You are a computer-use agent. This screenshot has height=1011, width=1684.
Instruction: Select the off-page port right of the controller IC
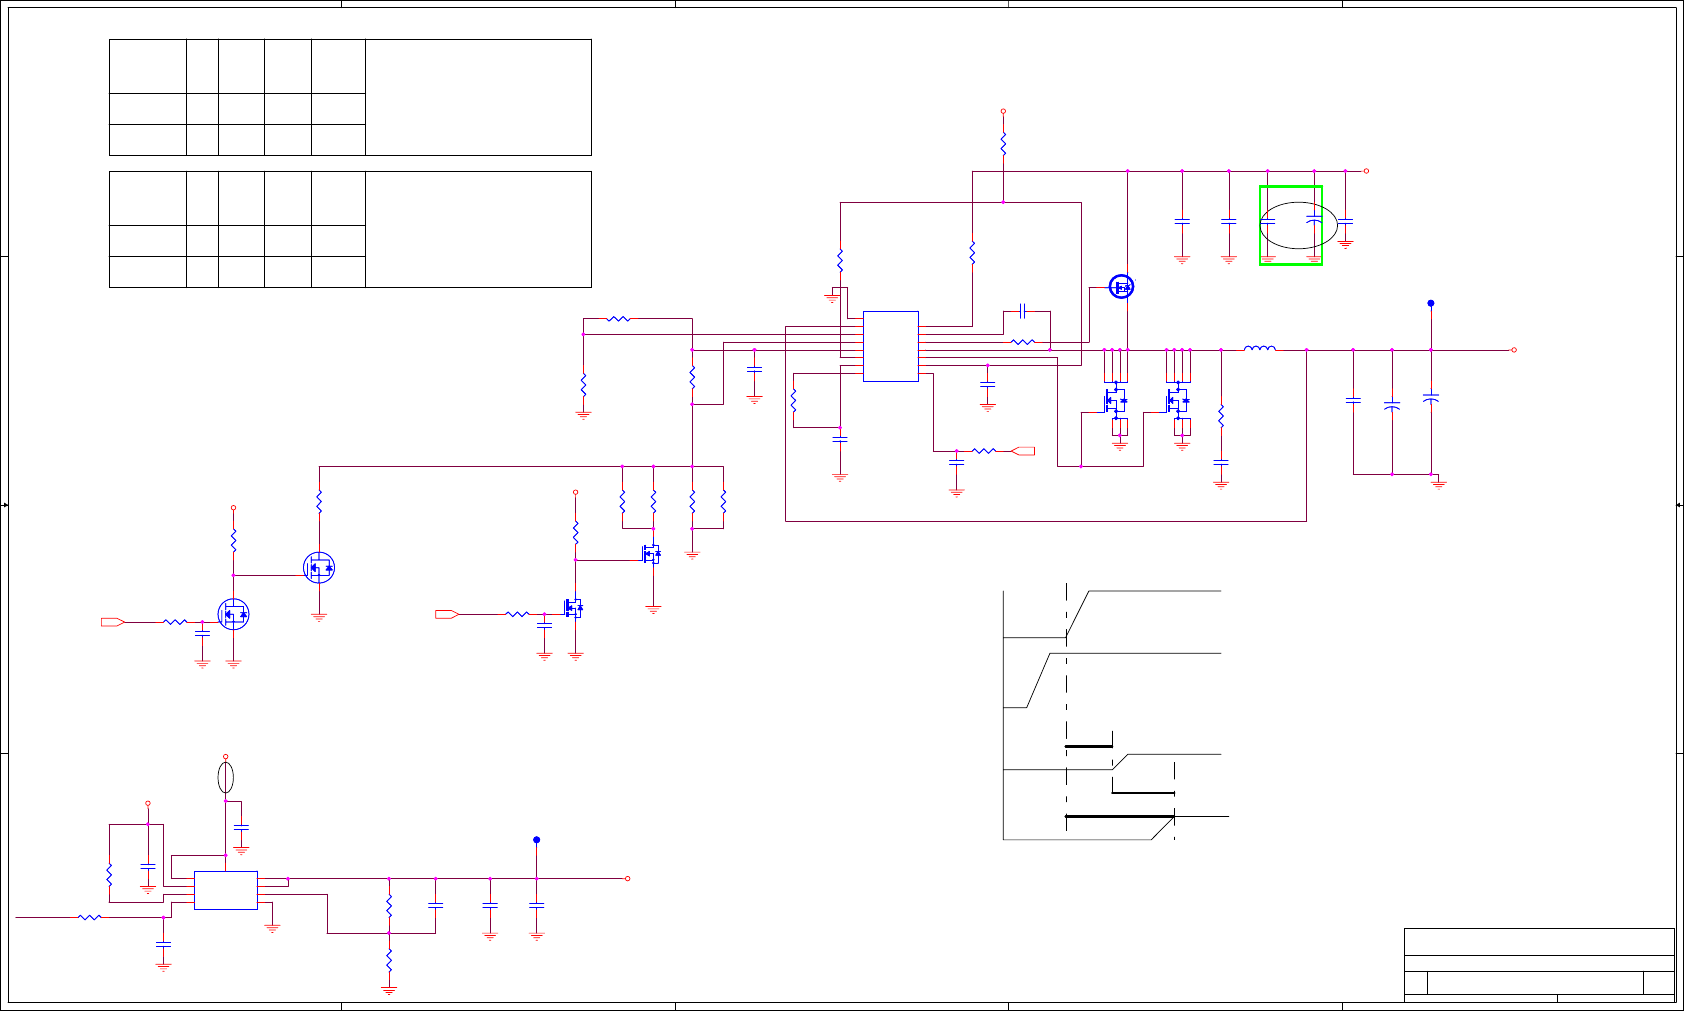point(1024,451)
